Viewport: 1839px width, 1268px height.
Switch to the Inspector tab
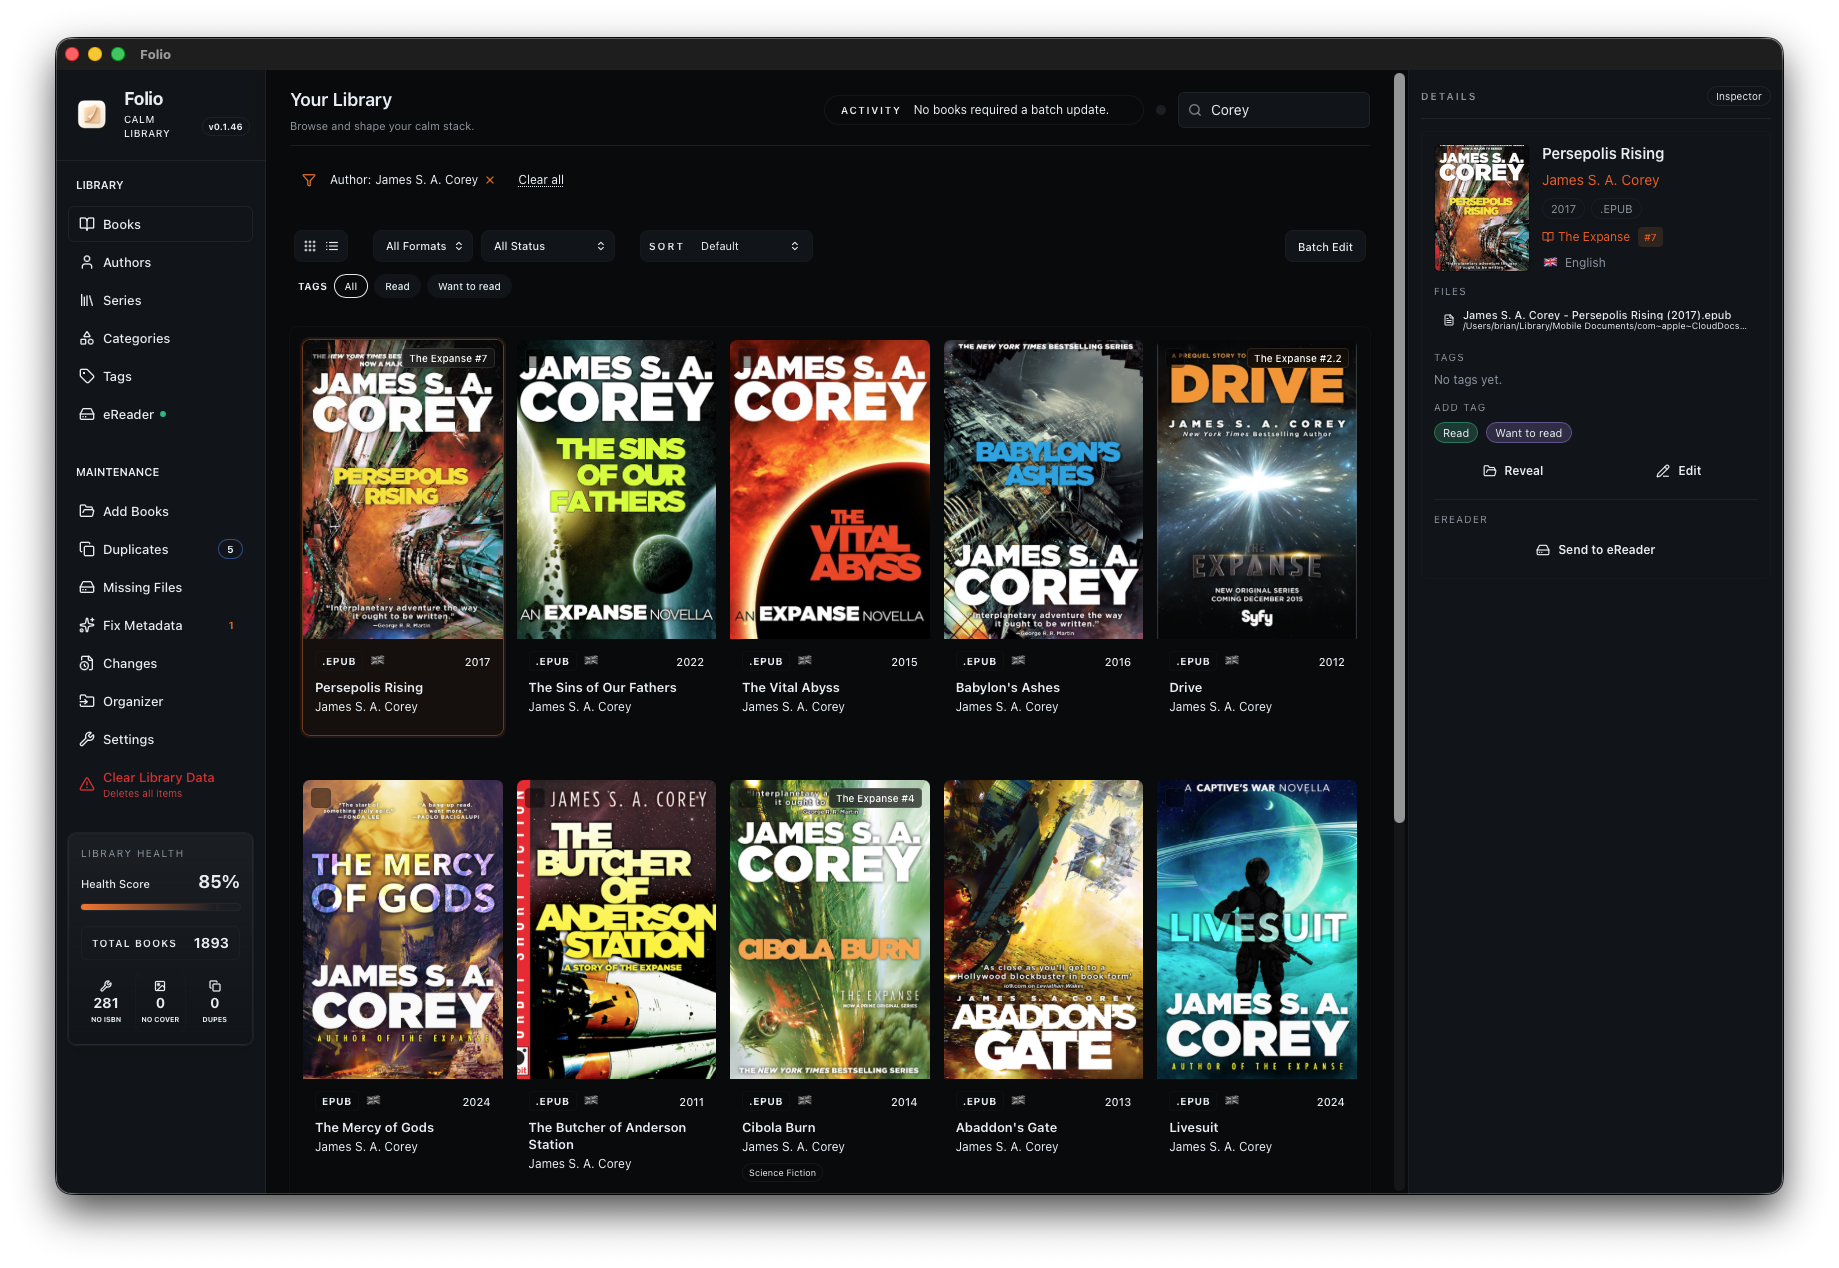(1738, 96)
